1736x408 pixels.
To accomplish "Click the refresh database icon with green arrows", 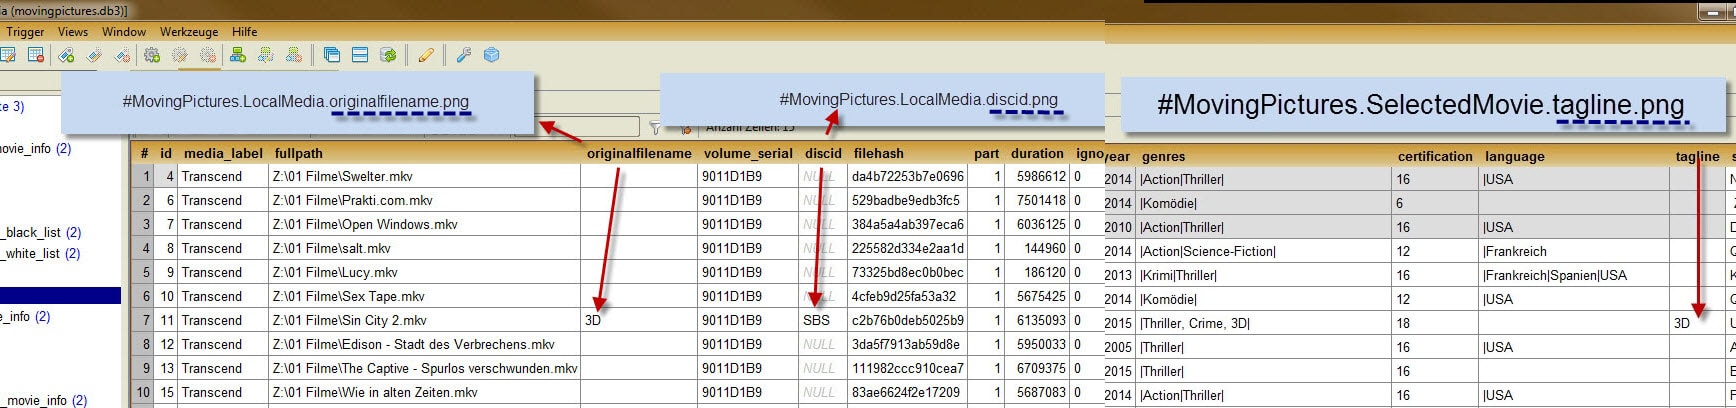I will click(x=388, y=55).
